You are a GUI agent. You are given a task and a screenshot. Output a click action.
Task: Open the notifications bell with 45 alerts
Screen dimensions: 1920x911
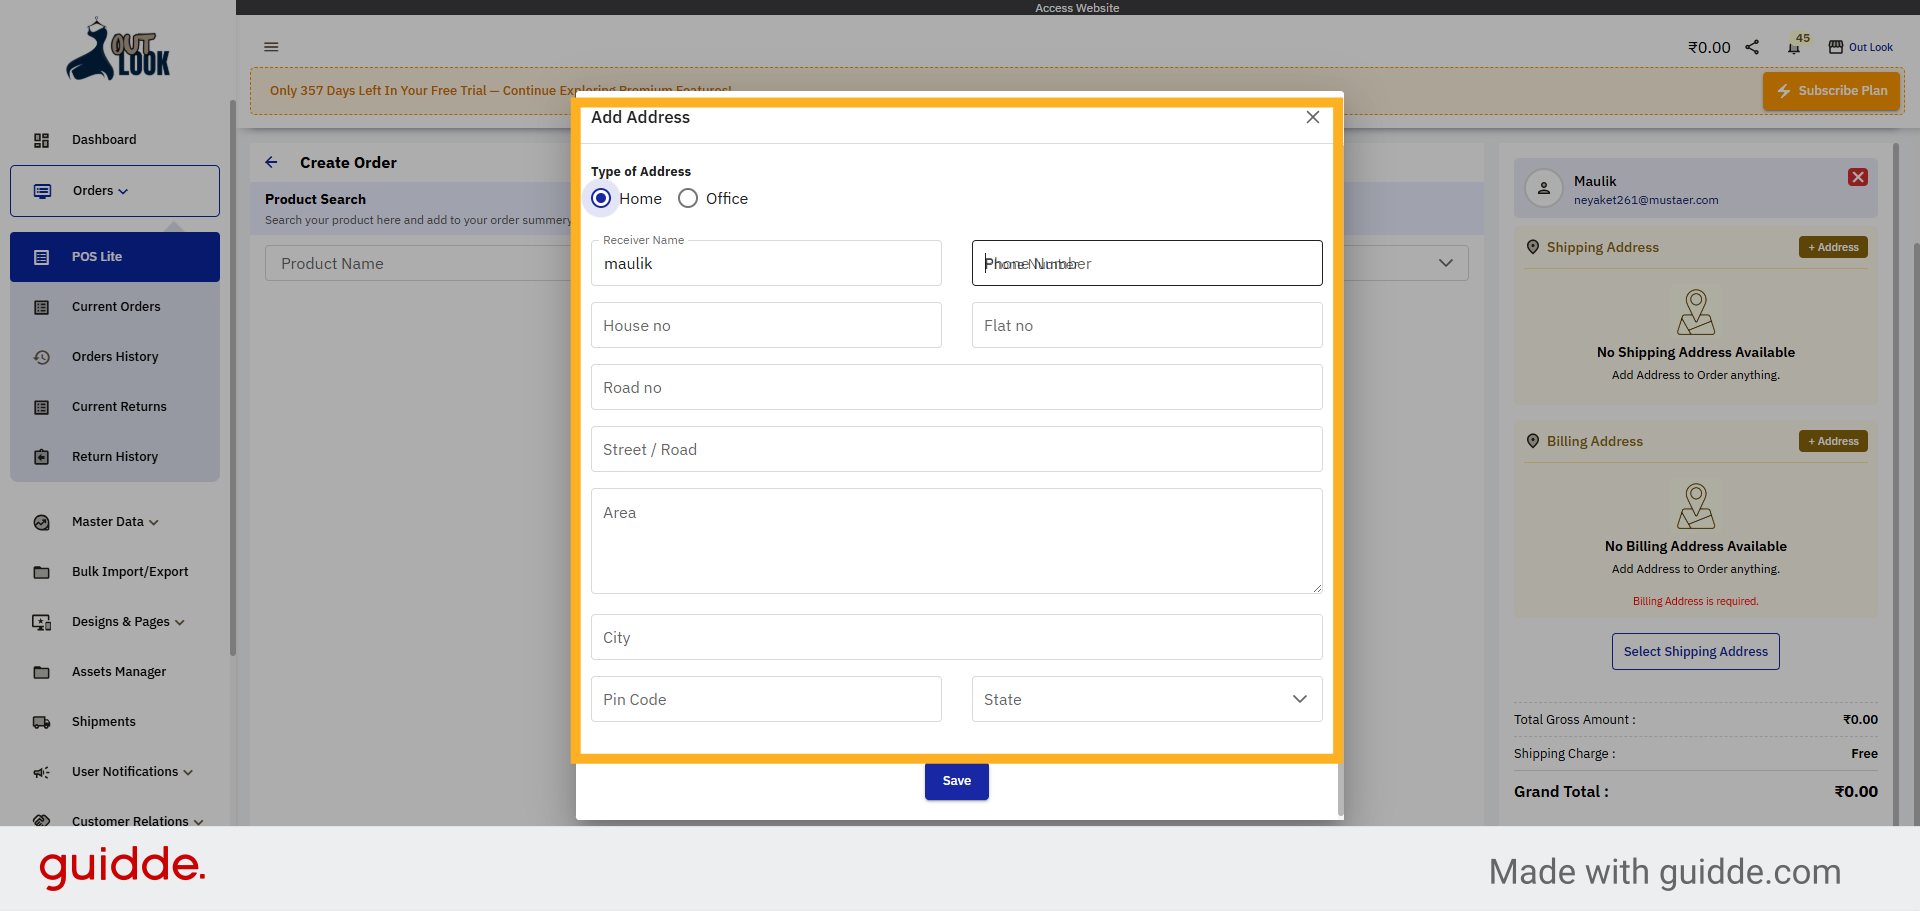pos(1795,46)
